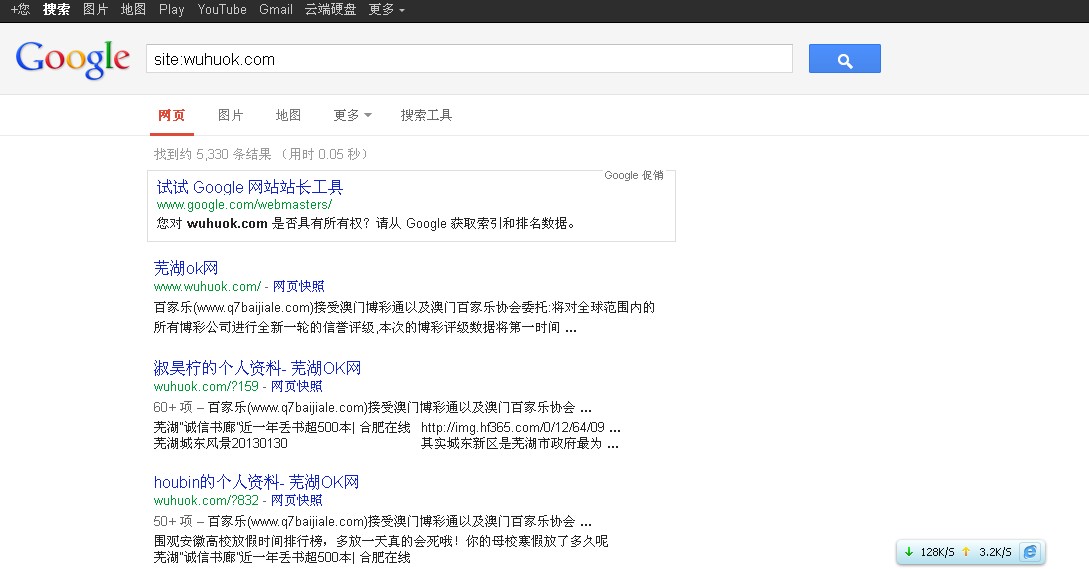
Task: Open 地图 in the top black bar
Action: 133,10
